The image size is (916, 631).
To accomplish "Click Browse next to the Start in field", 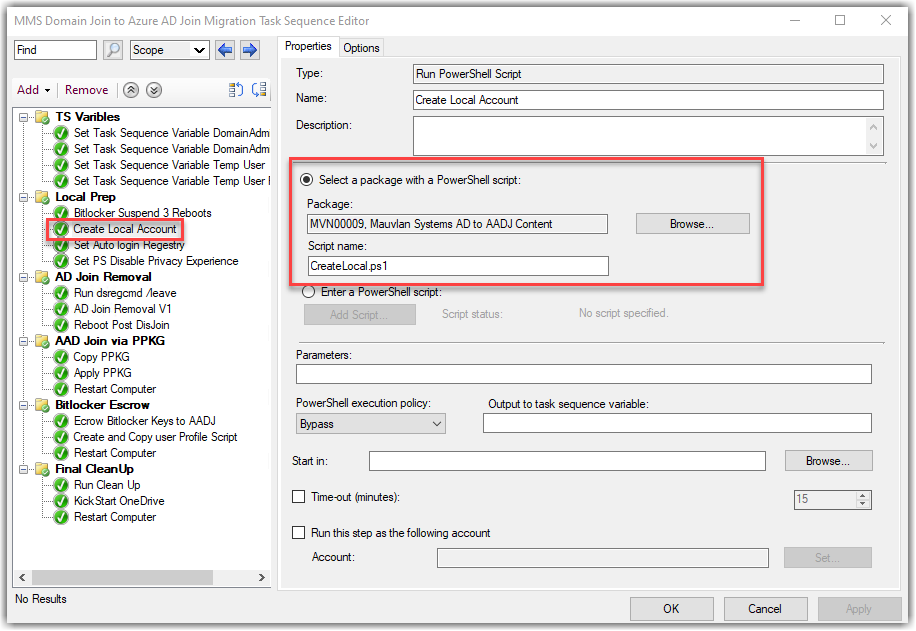I will (x=828, y=461).
